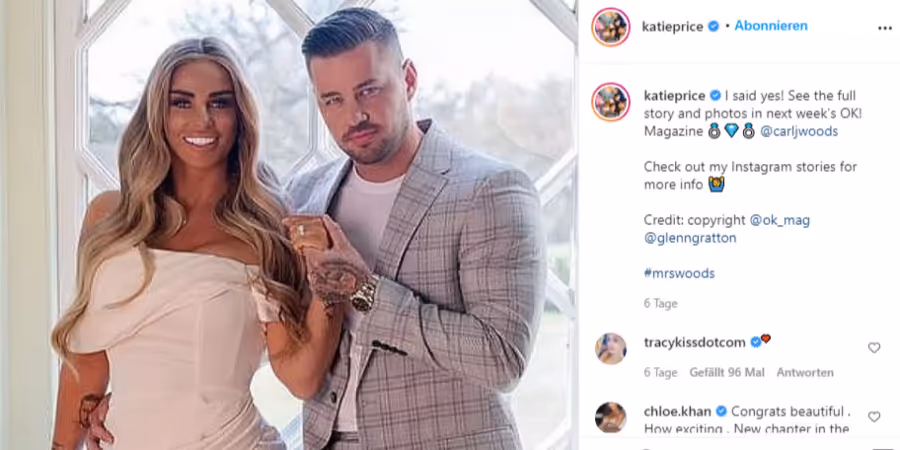900x450 pixels.
Task: Click the verified badge next to header katieprice
Action: point(713,26)
